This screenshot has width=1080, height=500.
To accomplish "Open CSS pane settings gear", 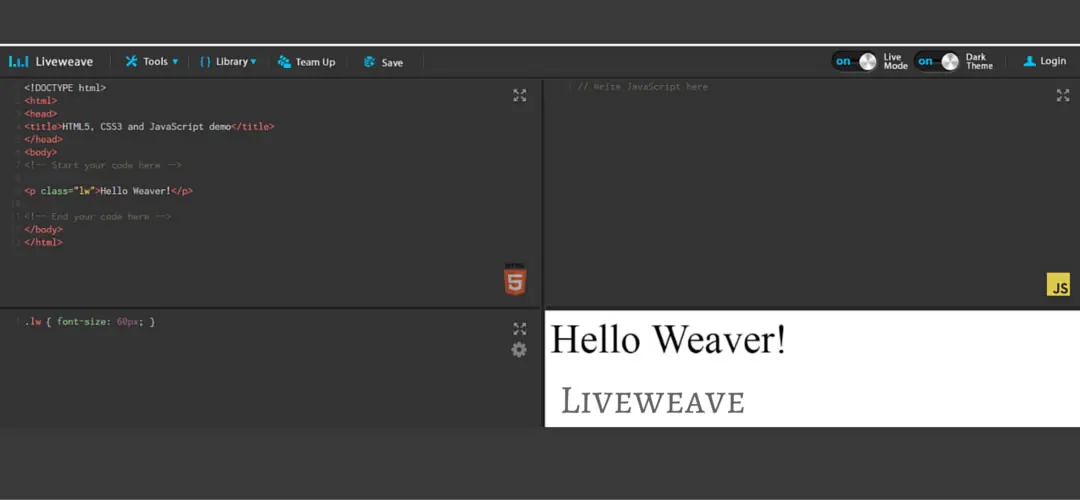I will pyautogui.click(x=519, y=350).
